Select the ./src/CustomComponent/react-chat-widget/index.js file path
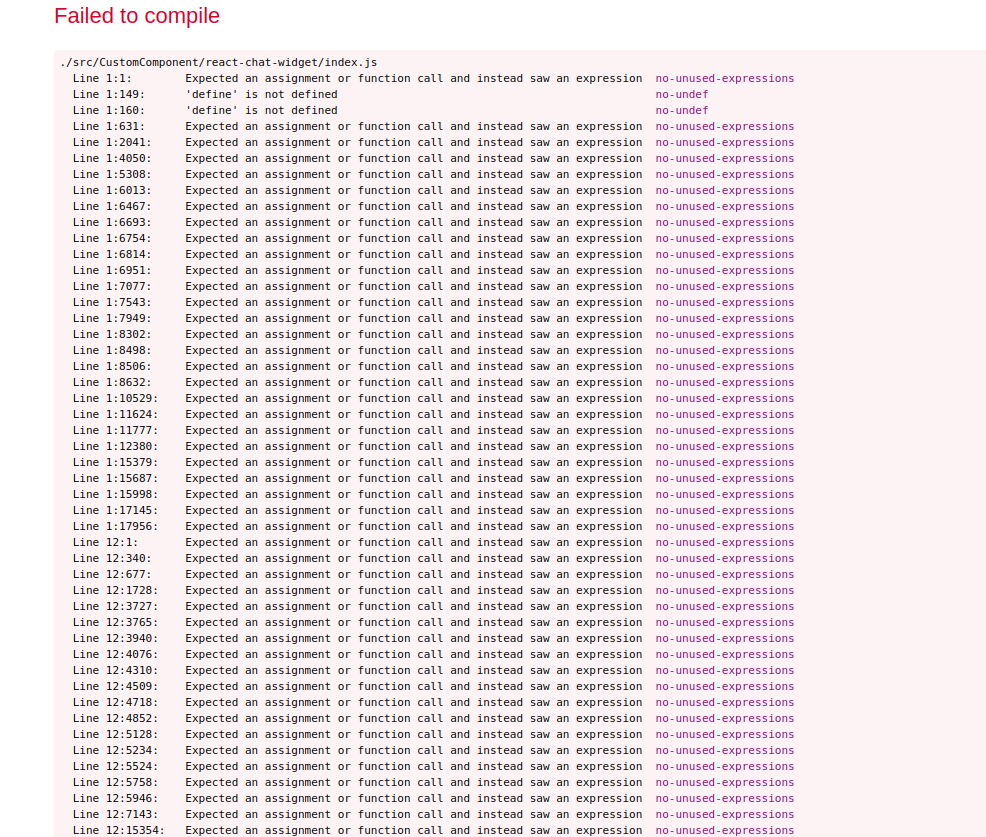986x837 pixels. [x=219, y=62]
